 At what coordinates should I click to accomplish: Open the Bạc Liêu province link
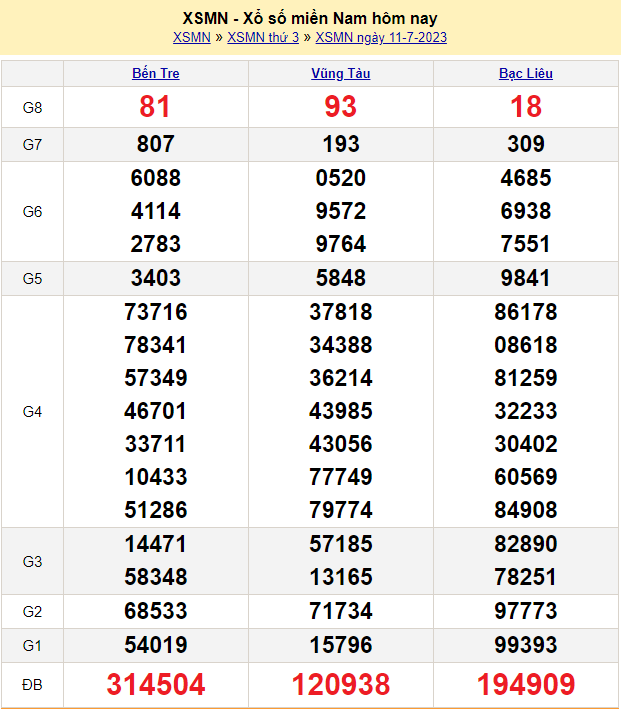pyautogui.click(x=526, y=73)
